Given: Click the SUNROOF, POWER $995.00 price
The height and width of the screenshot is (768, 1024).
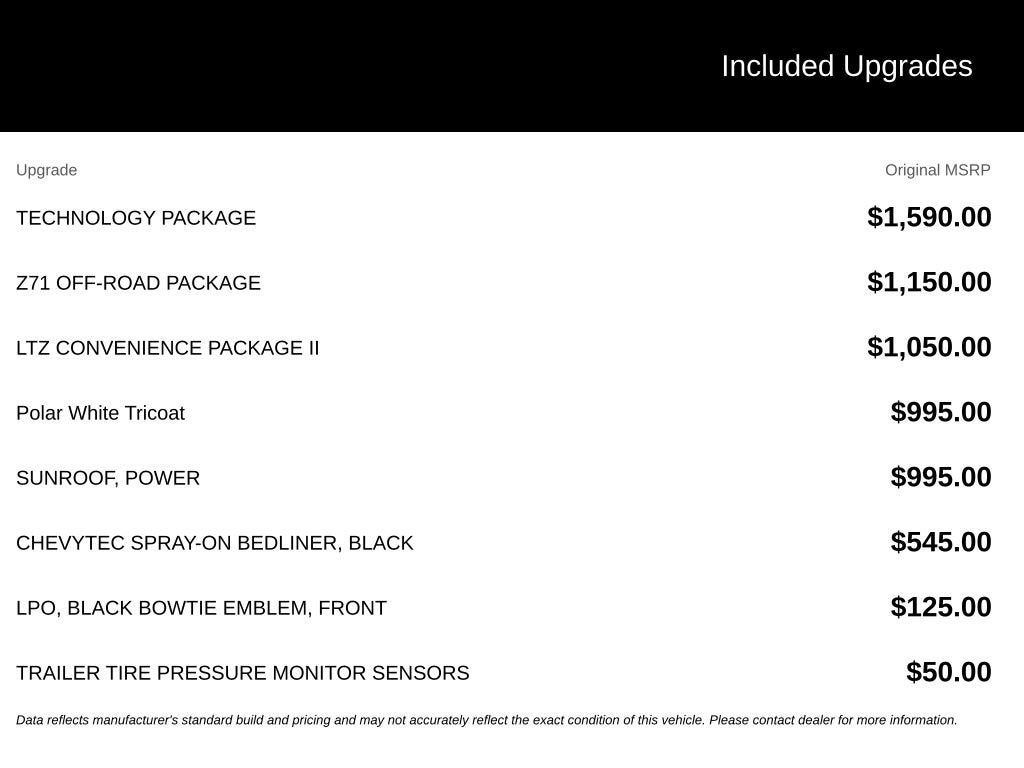Looking at the screenshot, I should click(x=941, y=477).
